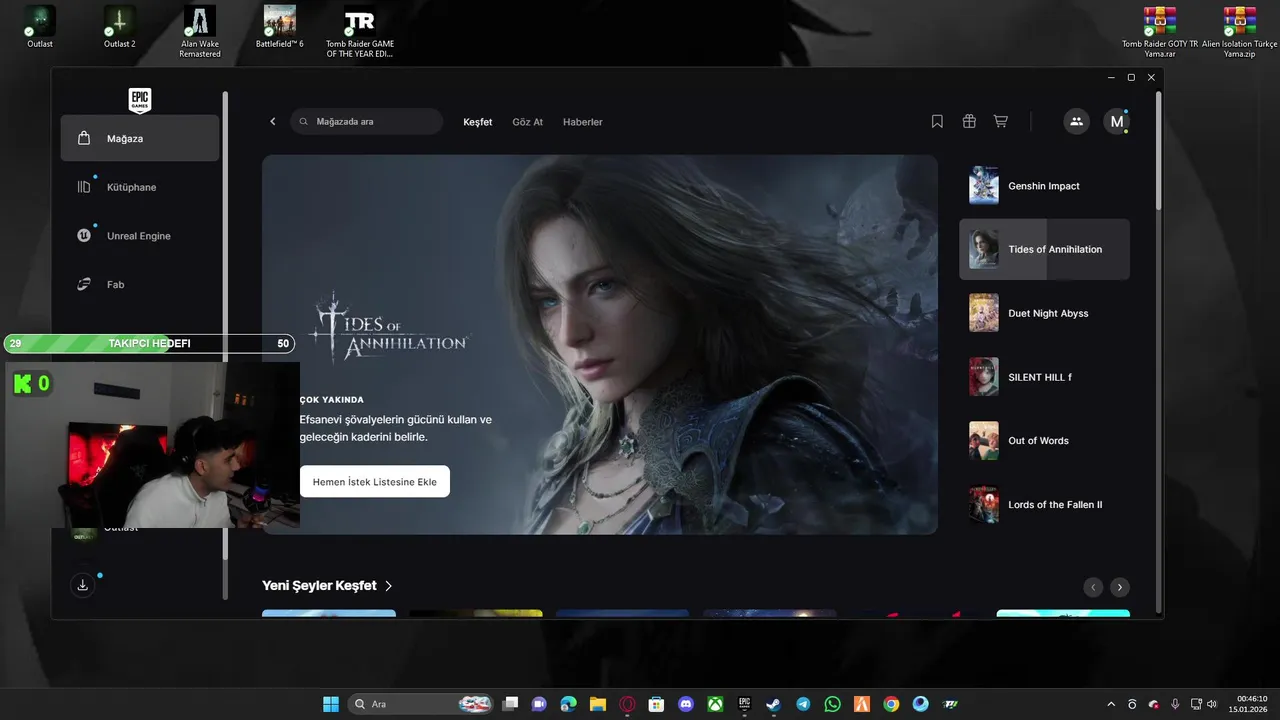Open the wishlist bookmark icon
The width and height of the screenshot is (1280, 720).
(937, 122)
